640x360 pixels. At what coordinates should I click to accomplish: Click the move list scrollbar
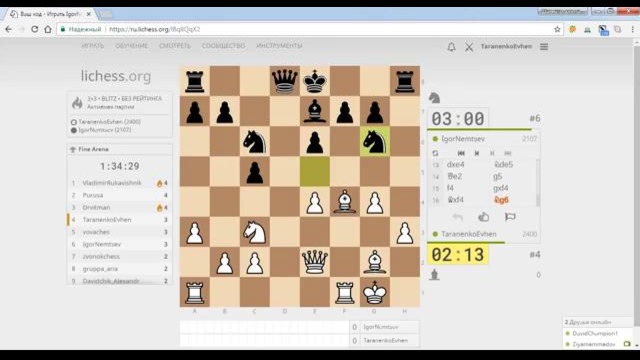[538, 182]
